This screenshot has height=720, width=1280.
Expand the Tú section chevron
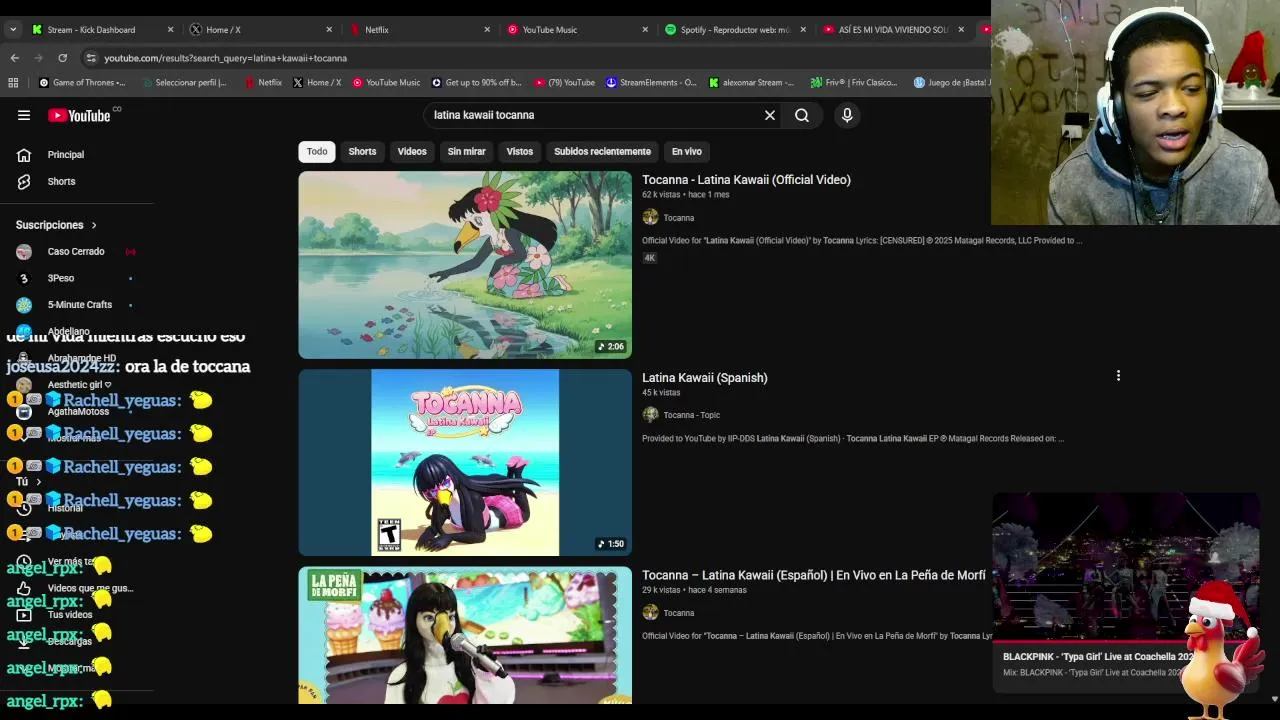38,482
